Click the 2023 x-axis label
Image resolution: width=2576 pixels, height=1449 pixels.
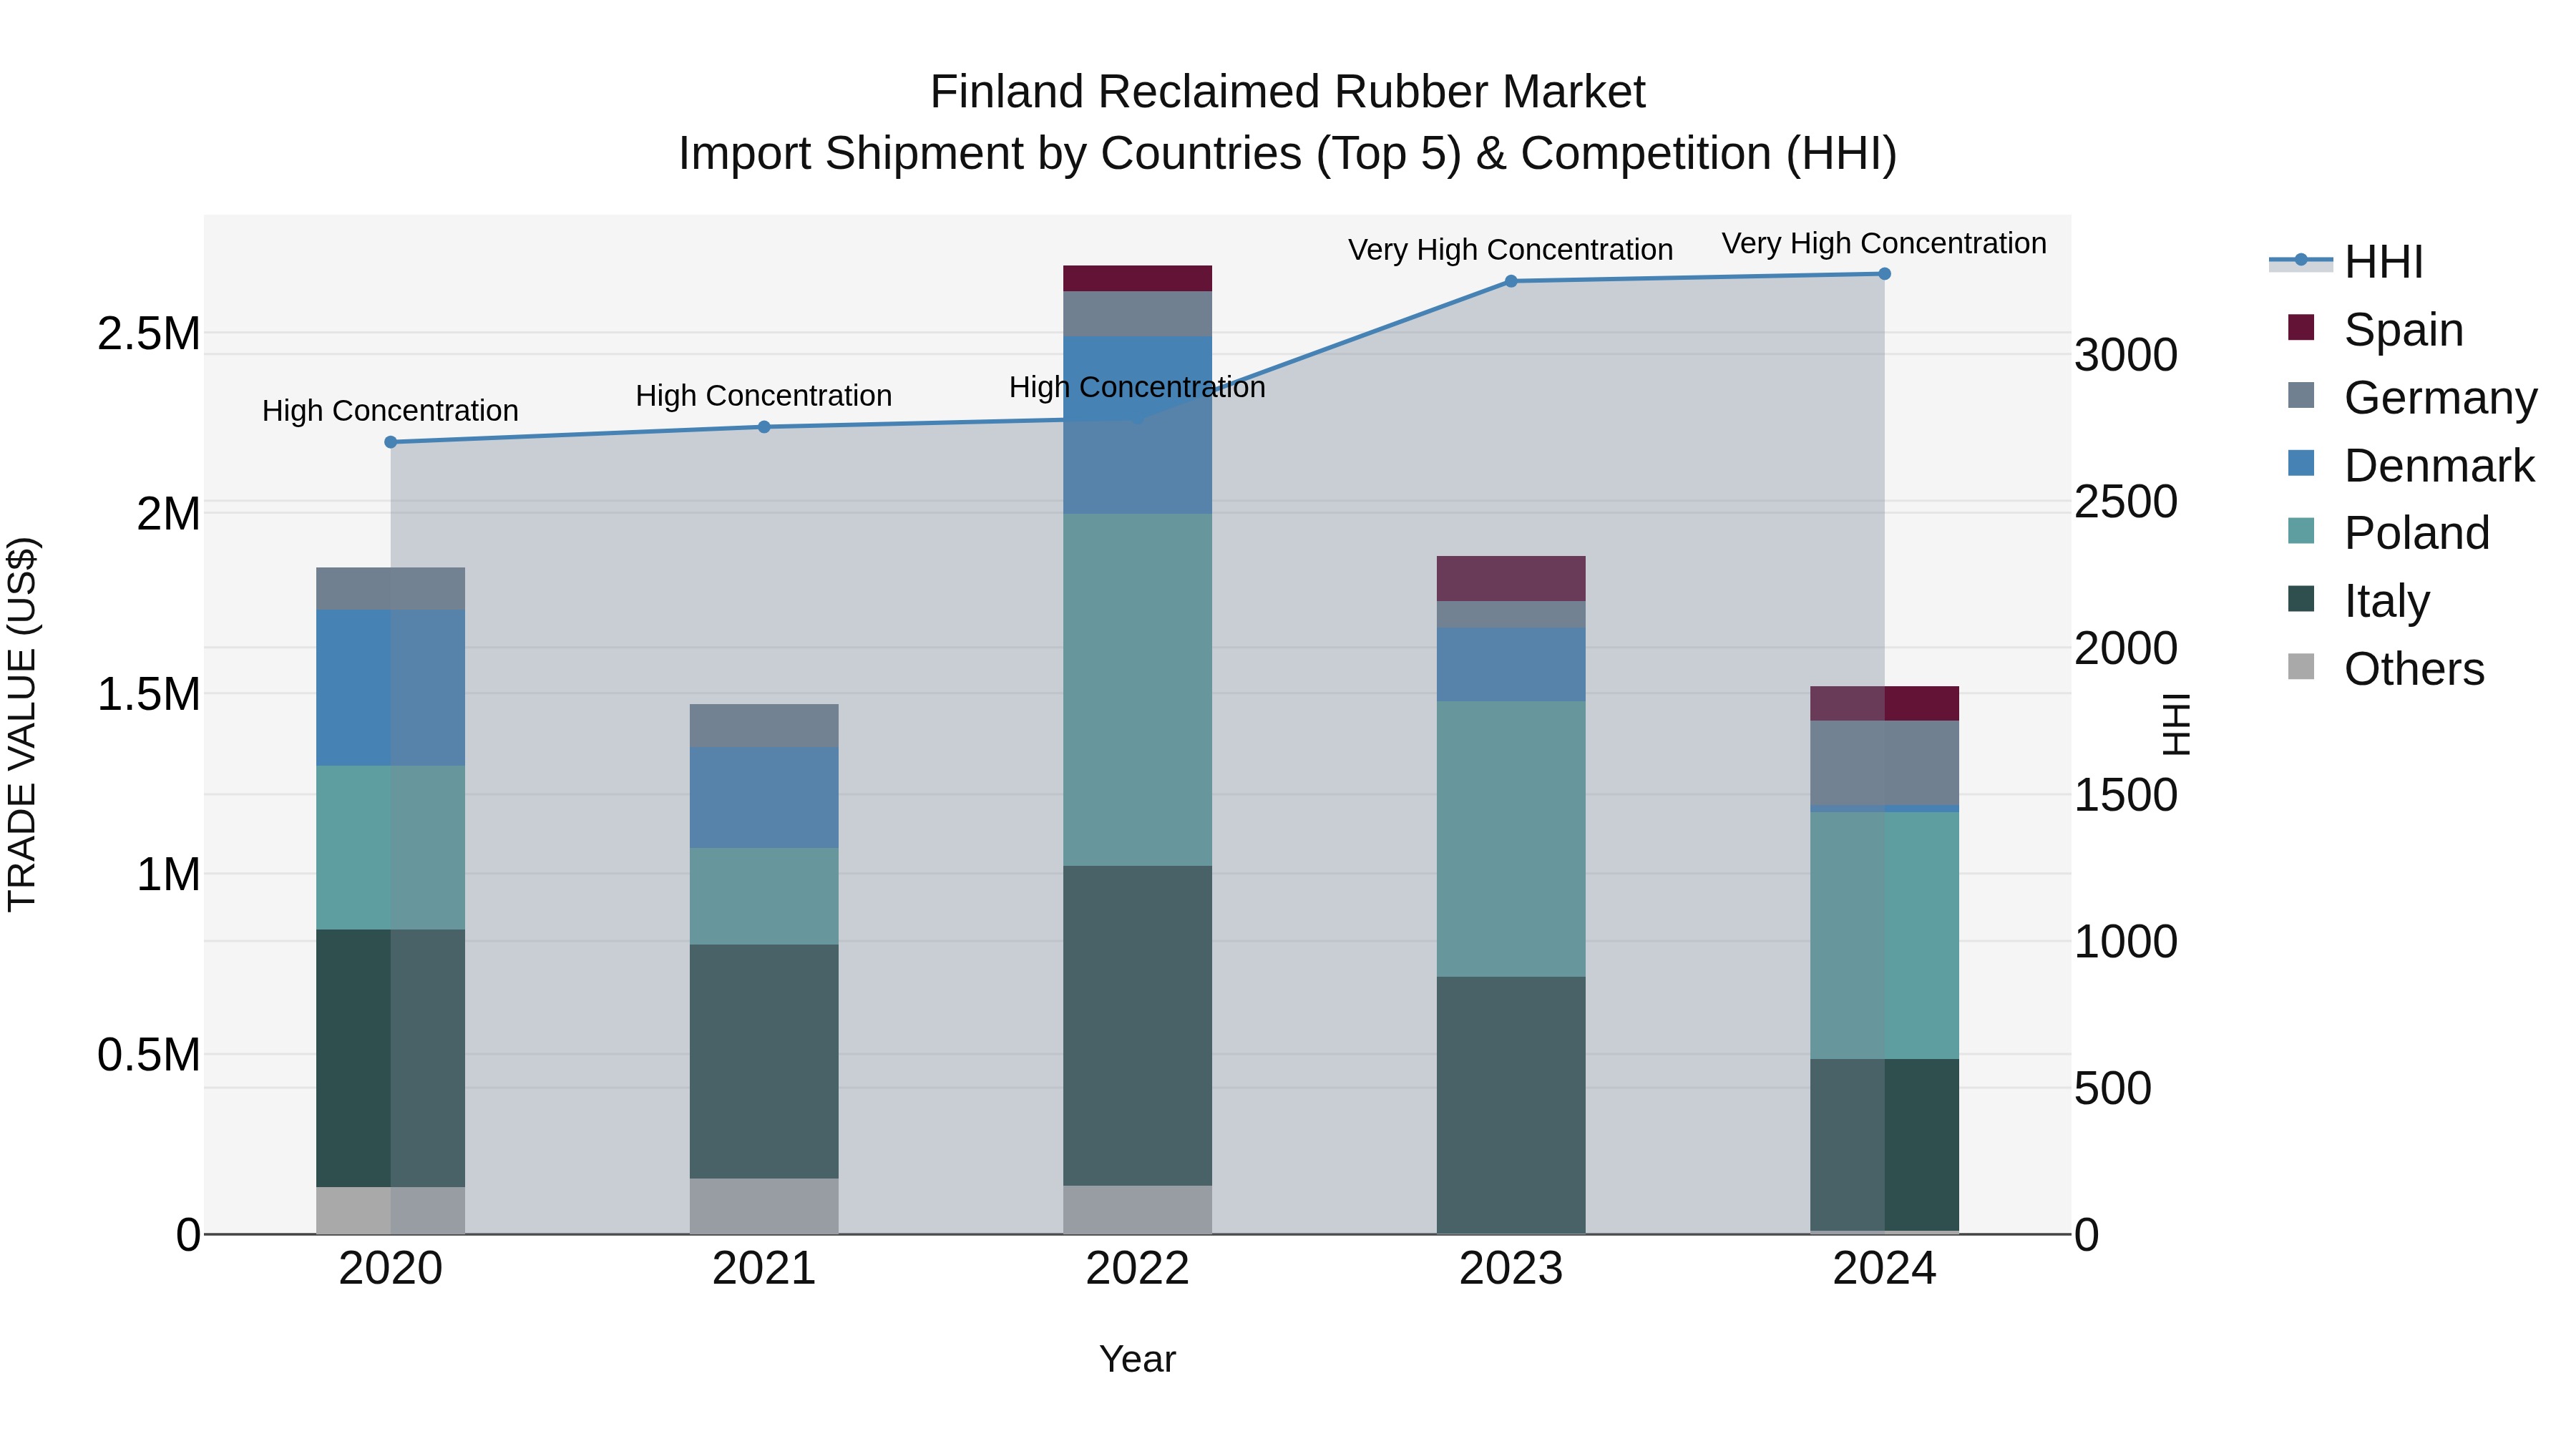1511,1269
